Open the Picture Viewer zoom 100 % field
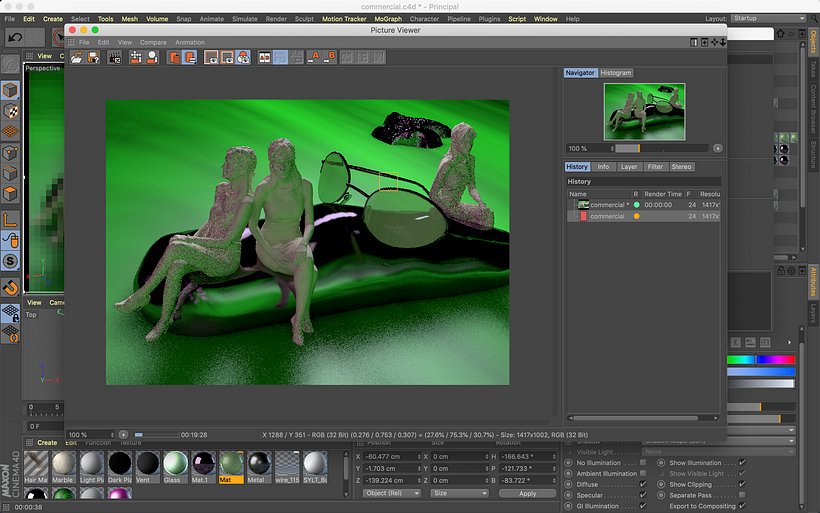 click(91, 435)
